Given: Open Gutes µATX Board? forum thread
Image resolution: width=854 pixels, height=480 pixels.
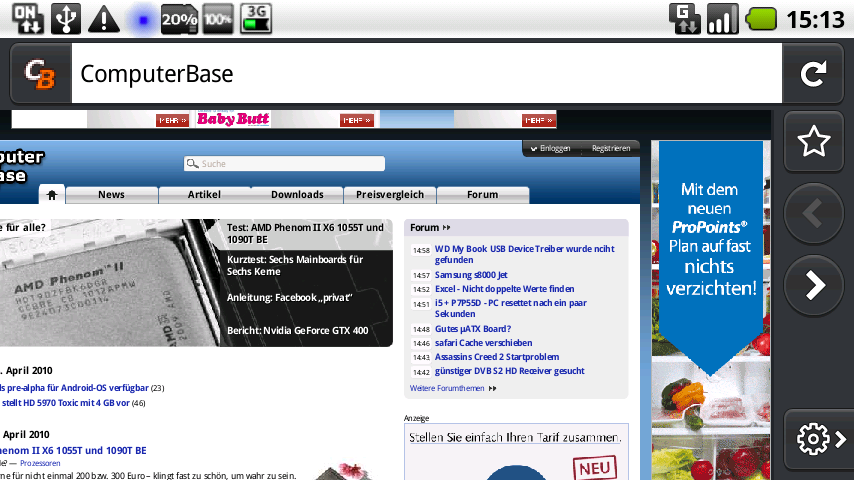Looking at the screenshot, I should 473,329.
